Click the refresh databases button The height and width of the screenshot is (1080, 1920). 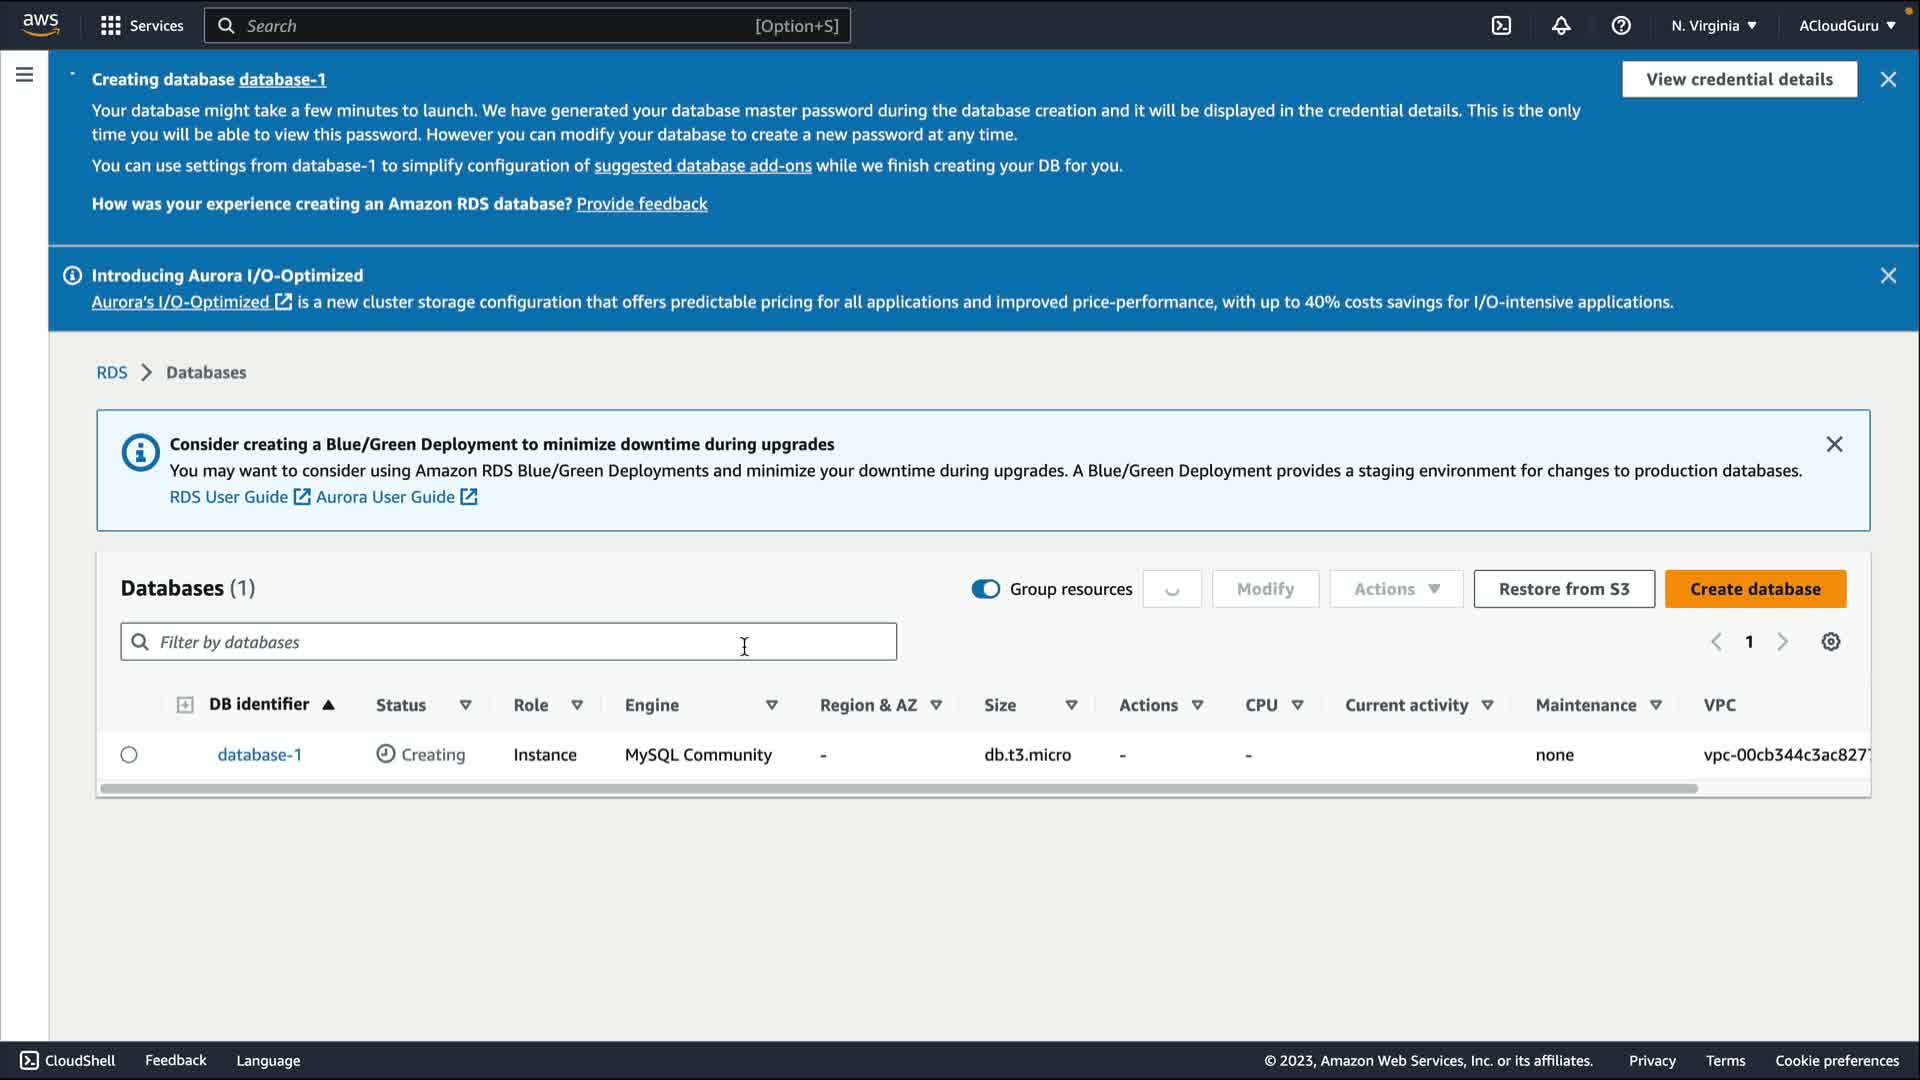tap(1172, 589)
